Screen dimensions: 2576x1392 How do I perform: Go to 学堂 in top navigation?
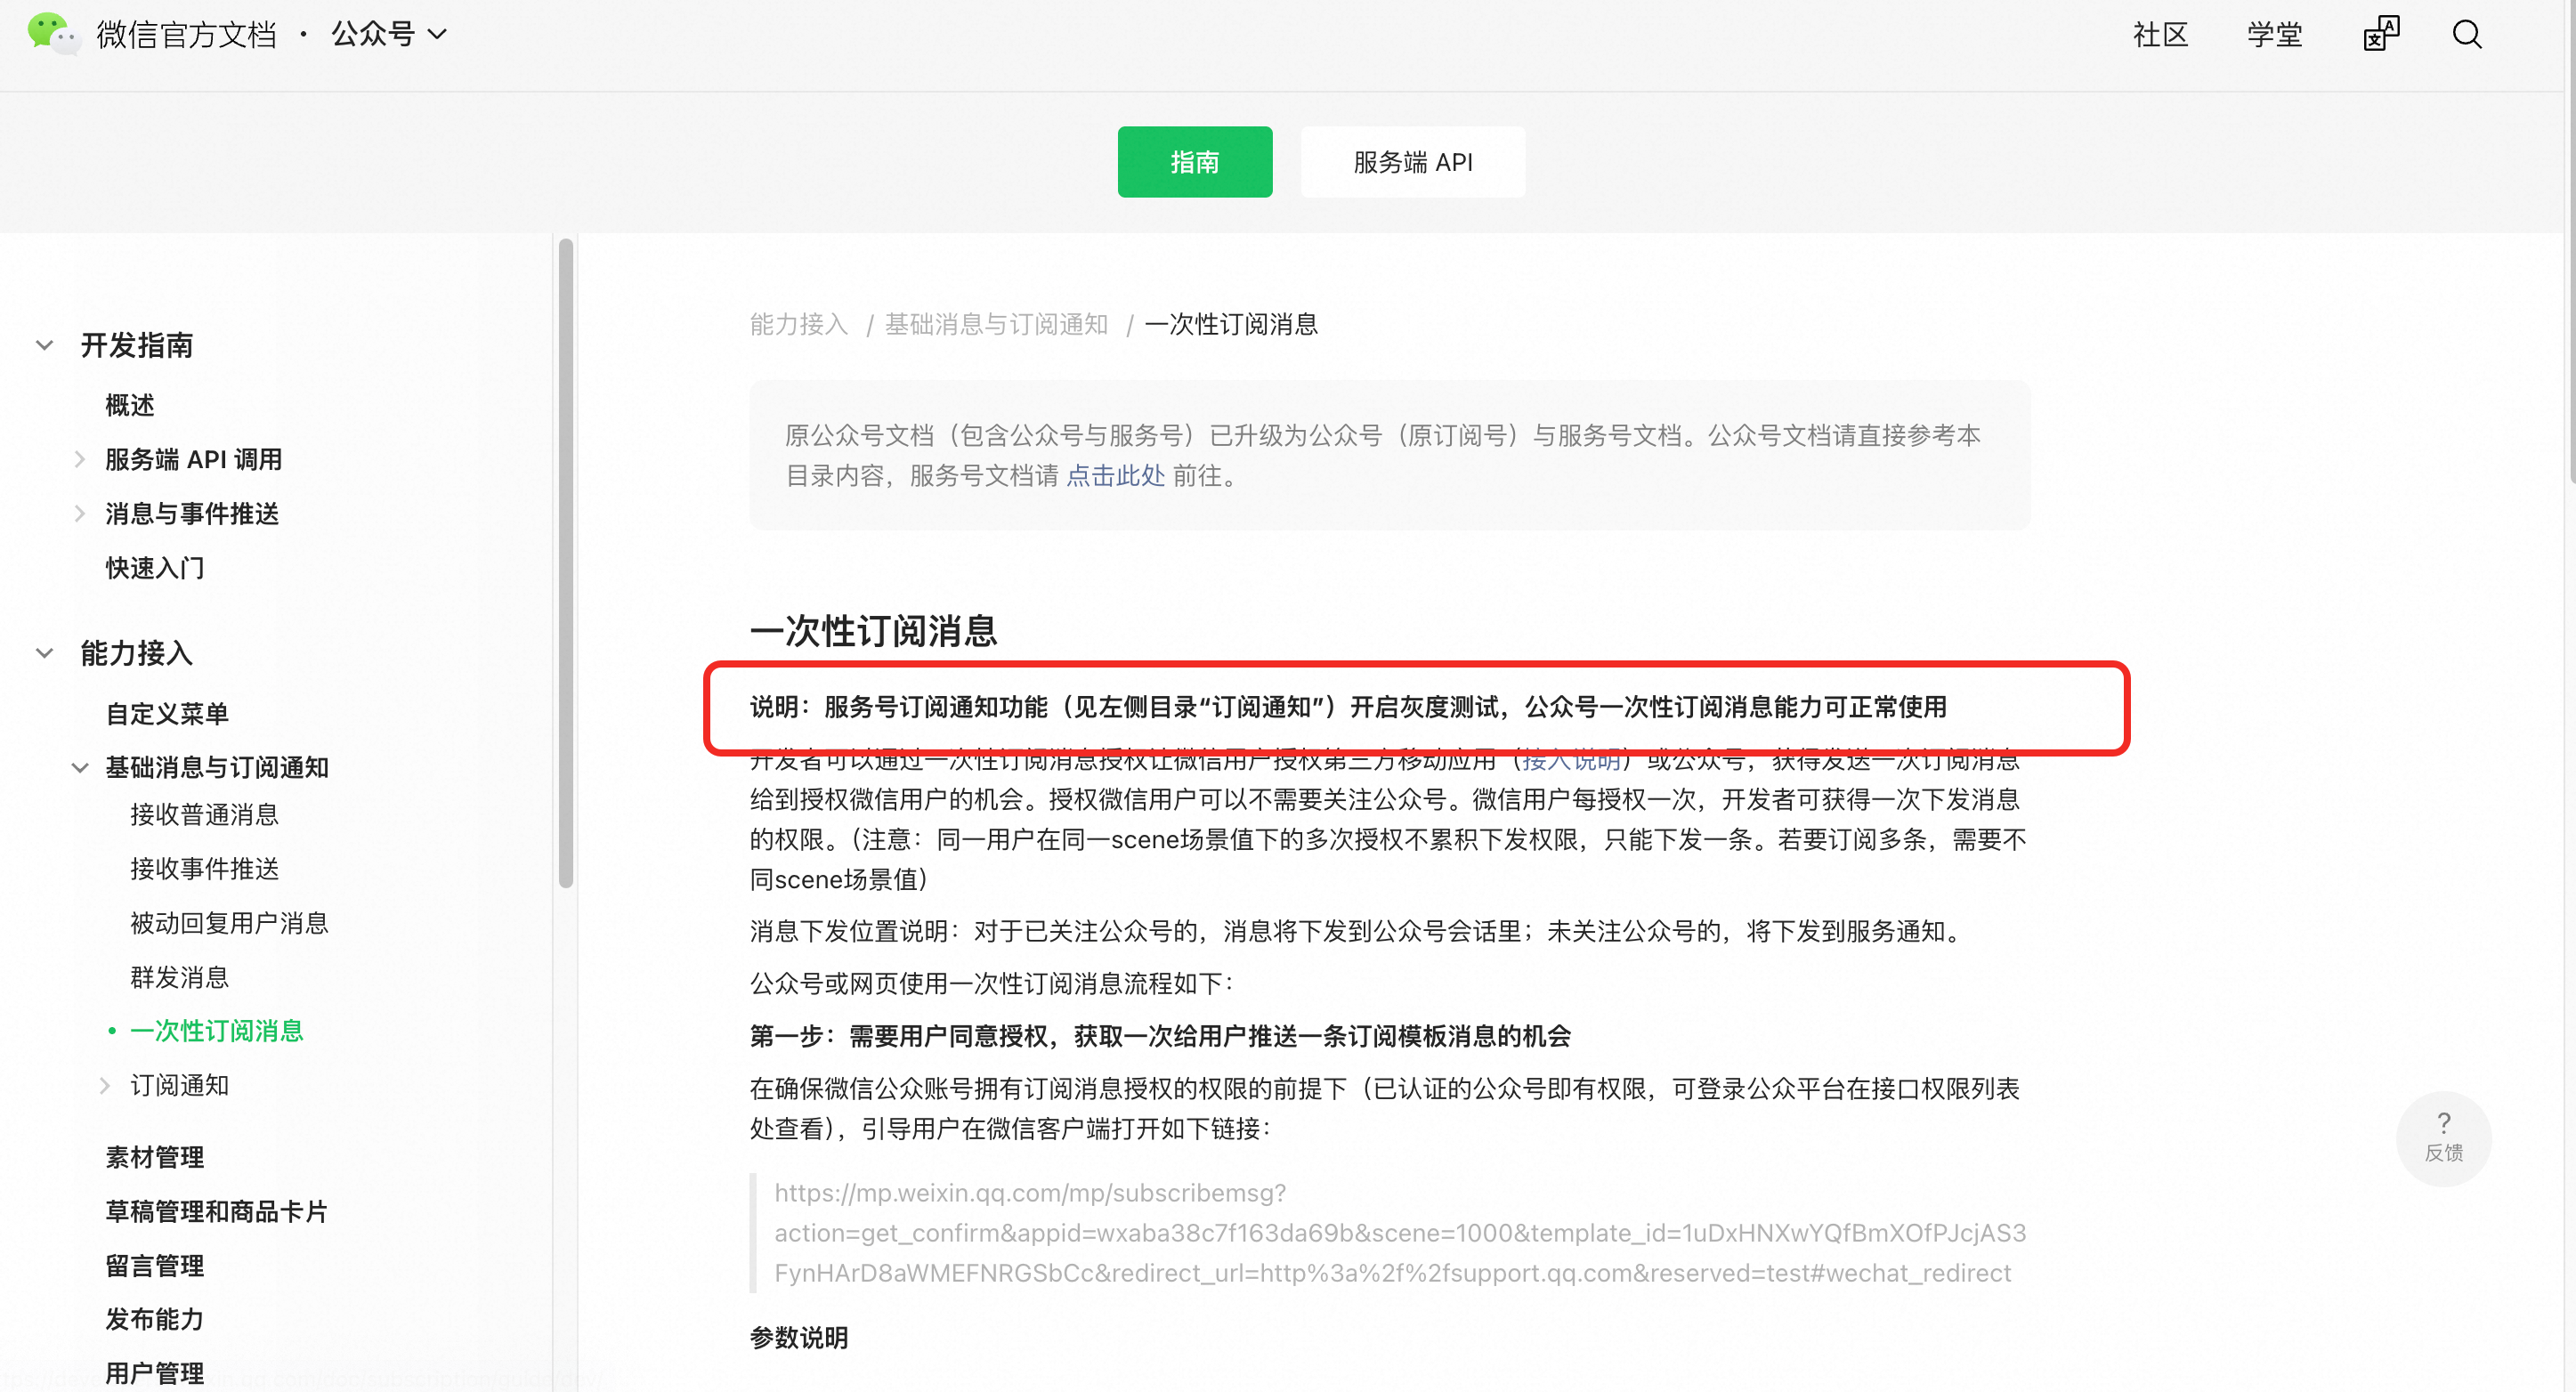2274,35
